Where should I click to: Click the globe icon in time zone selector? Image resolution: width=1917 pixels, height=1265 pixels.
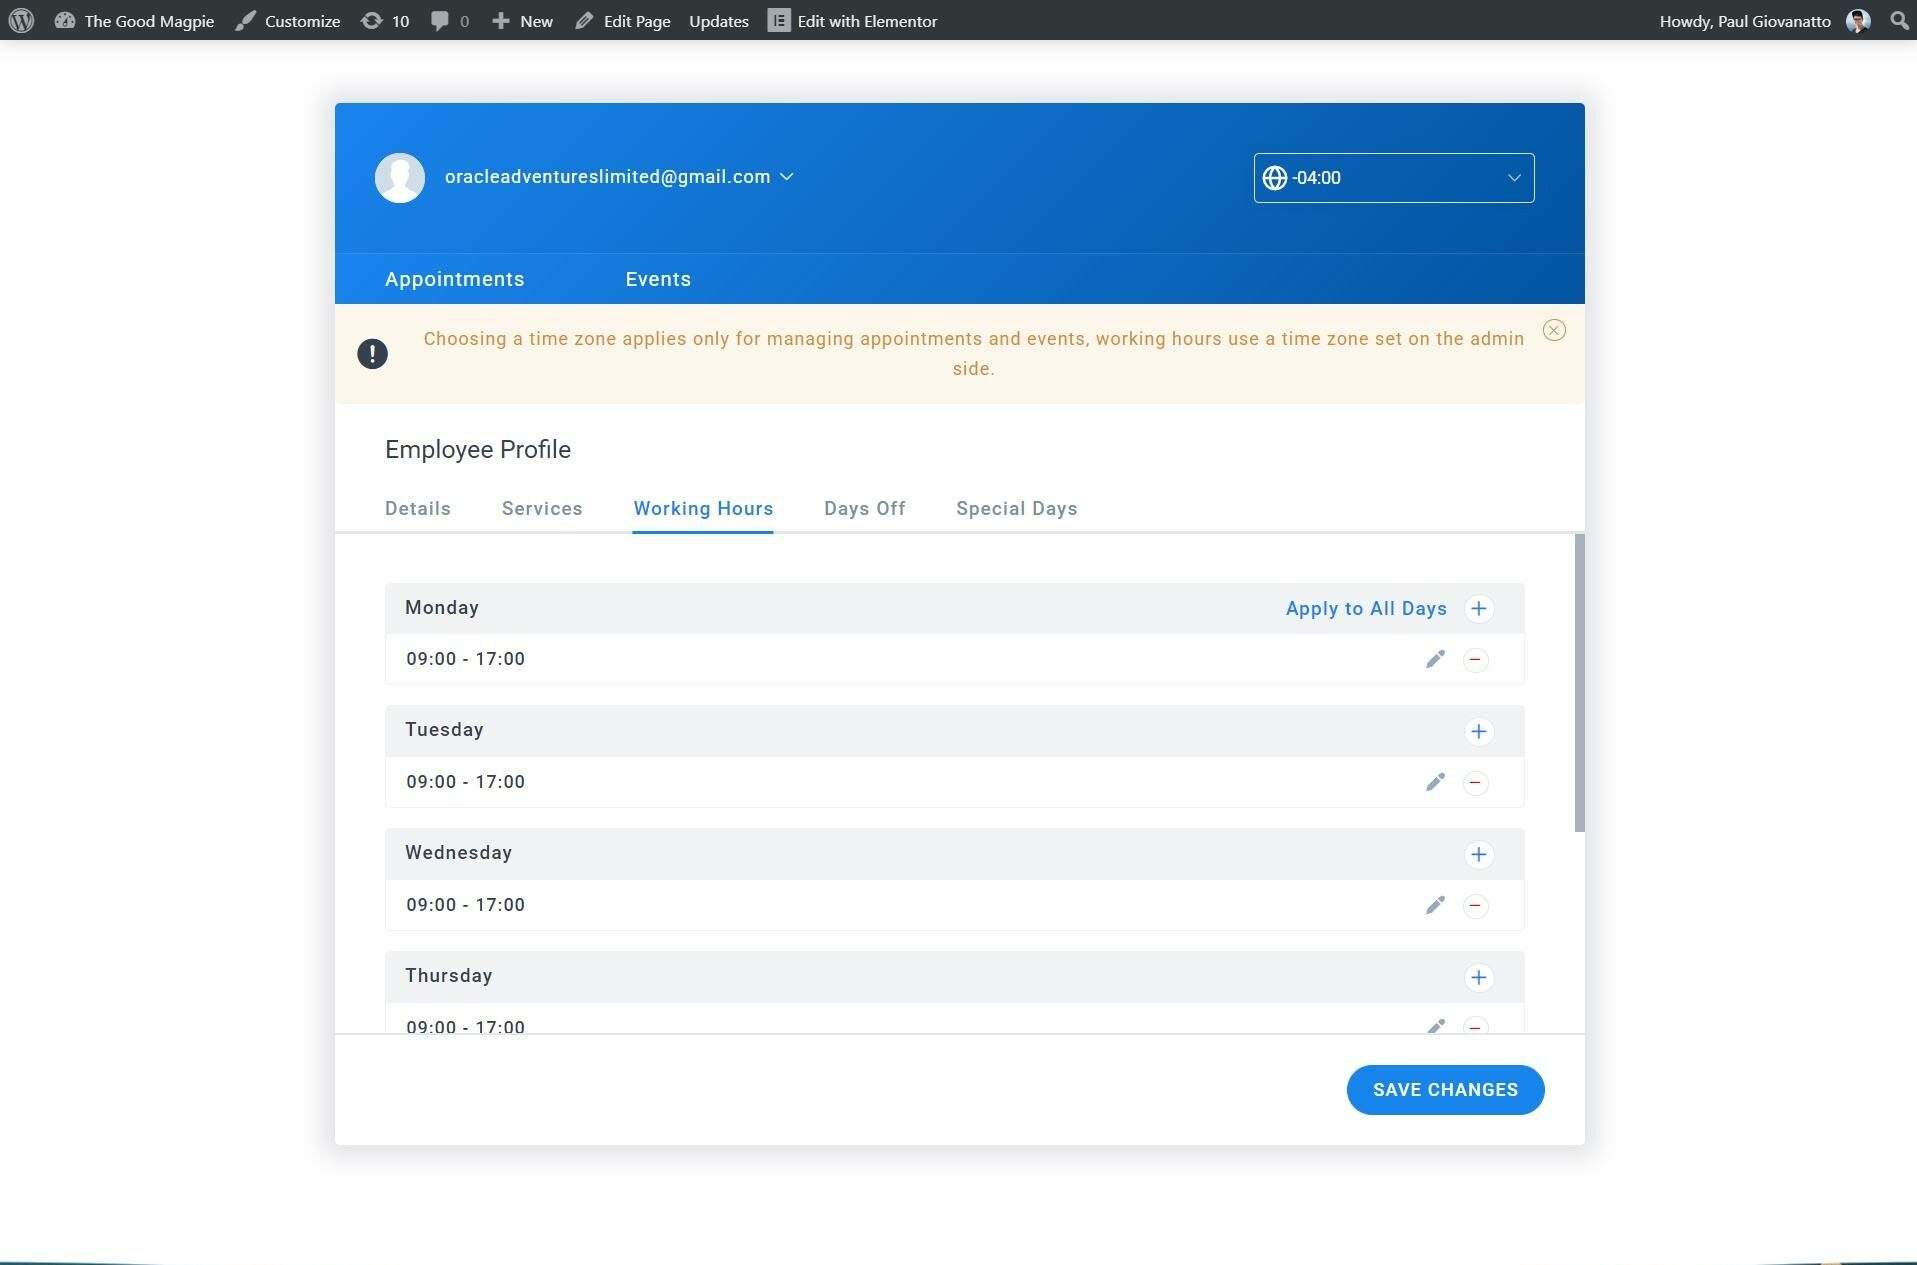(x=1274, y=178)
